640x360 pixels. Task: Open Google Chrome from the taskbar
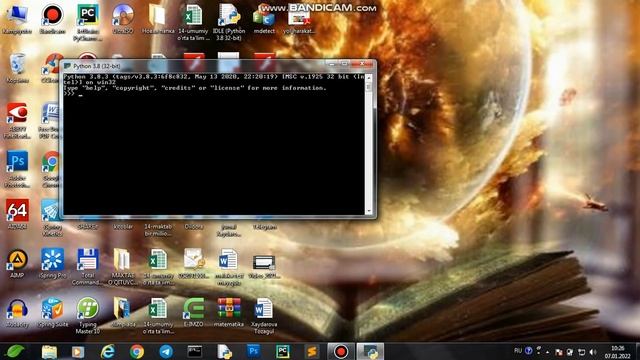point(137,352)
